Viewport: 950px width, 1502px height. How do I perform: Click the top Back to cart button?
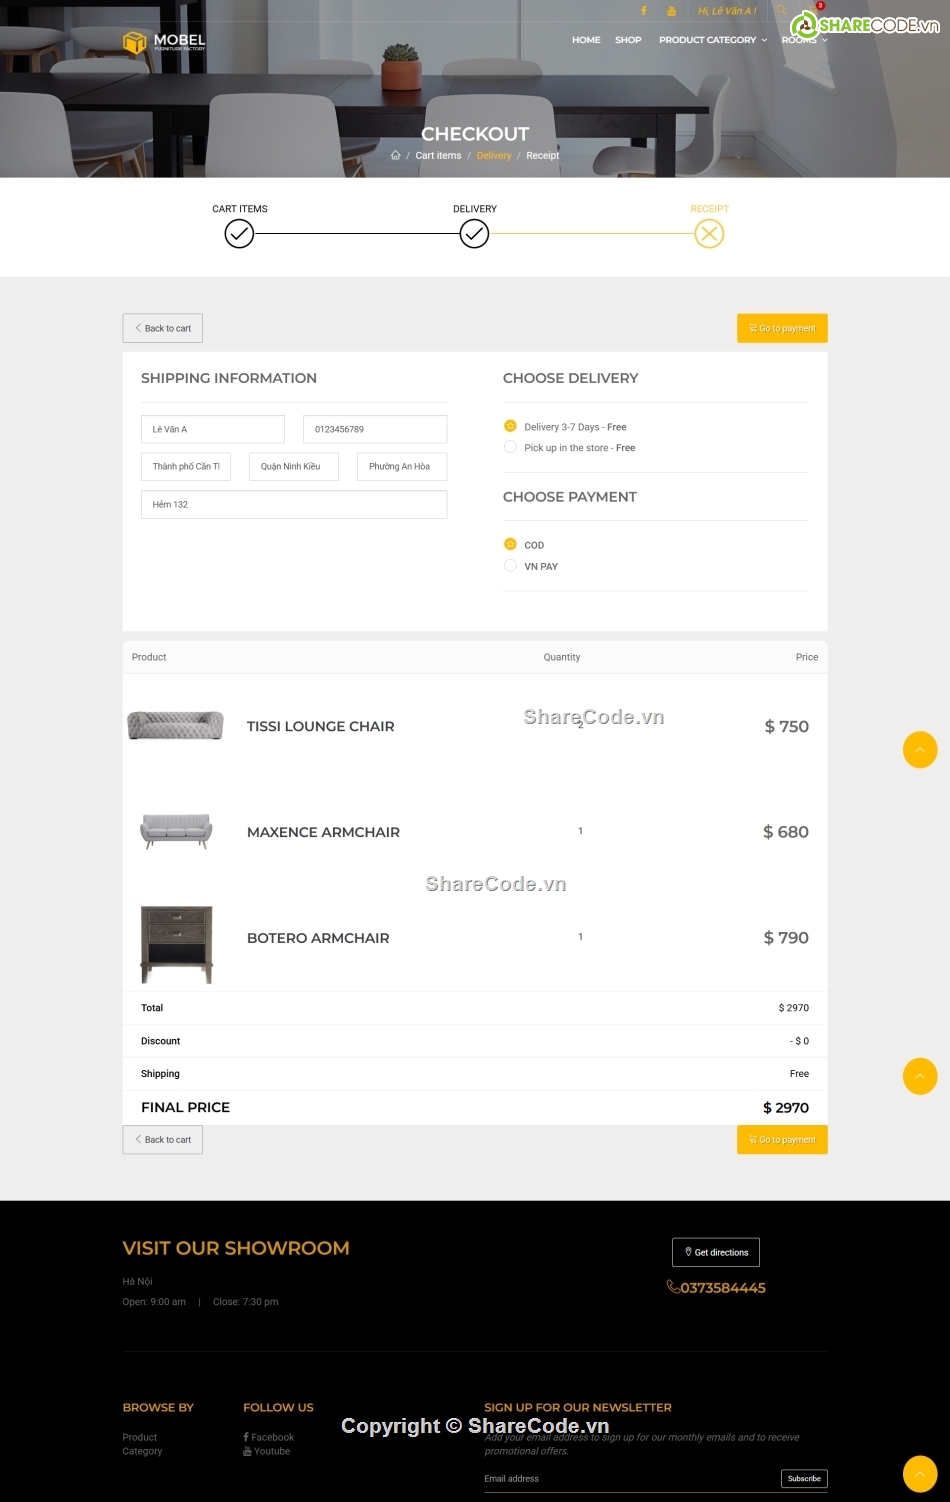click(x=163, y=328)
